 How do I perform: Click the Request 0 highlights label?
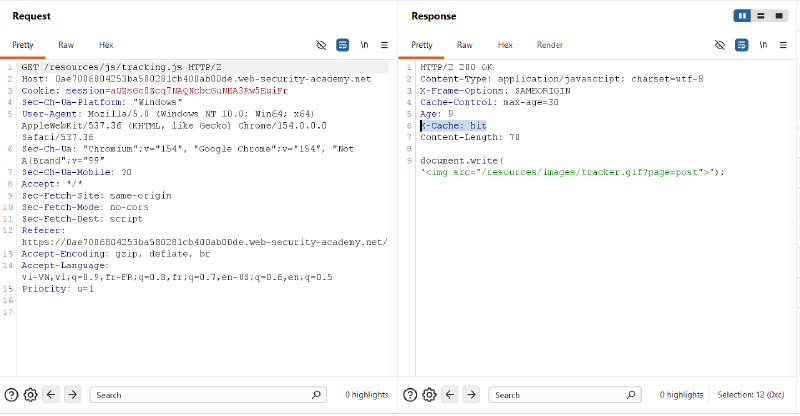click(366, 395)
